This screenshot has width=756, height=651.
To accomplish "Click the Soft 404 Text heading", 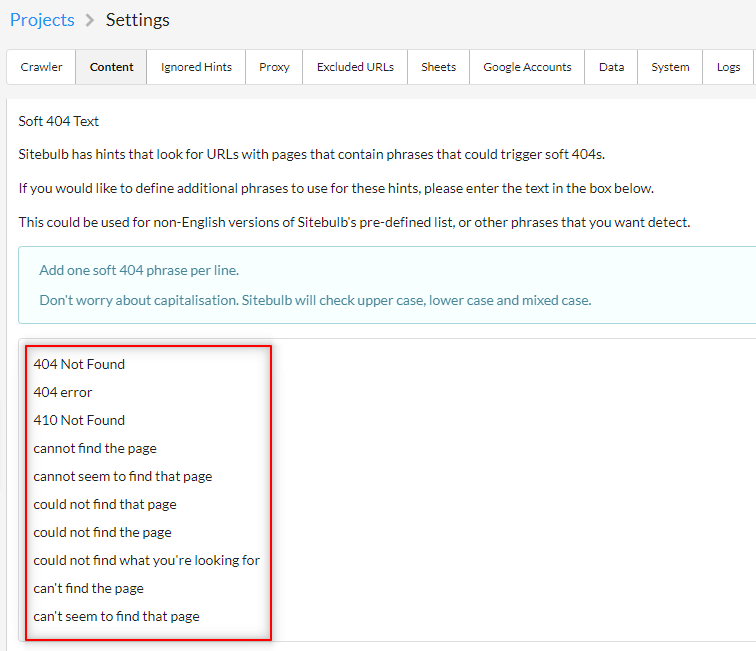I will click(x=58, y=121).
